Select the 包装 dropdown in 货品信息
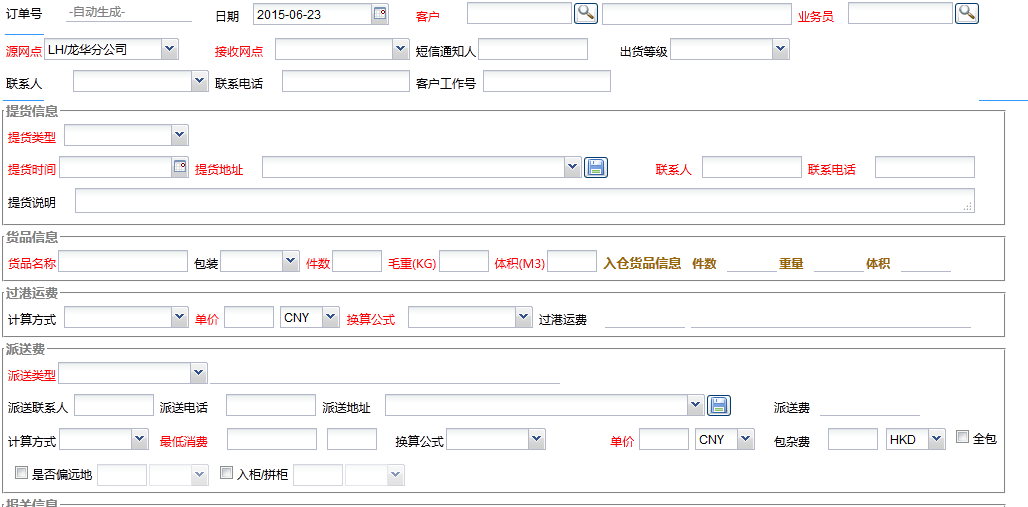Screen dimensions: 1028x507 pyautogui.click(x=290, y=261)
